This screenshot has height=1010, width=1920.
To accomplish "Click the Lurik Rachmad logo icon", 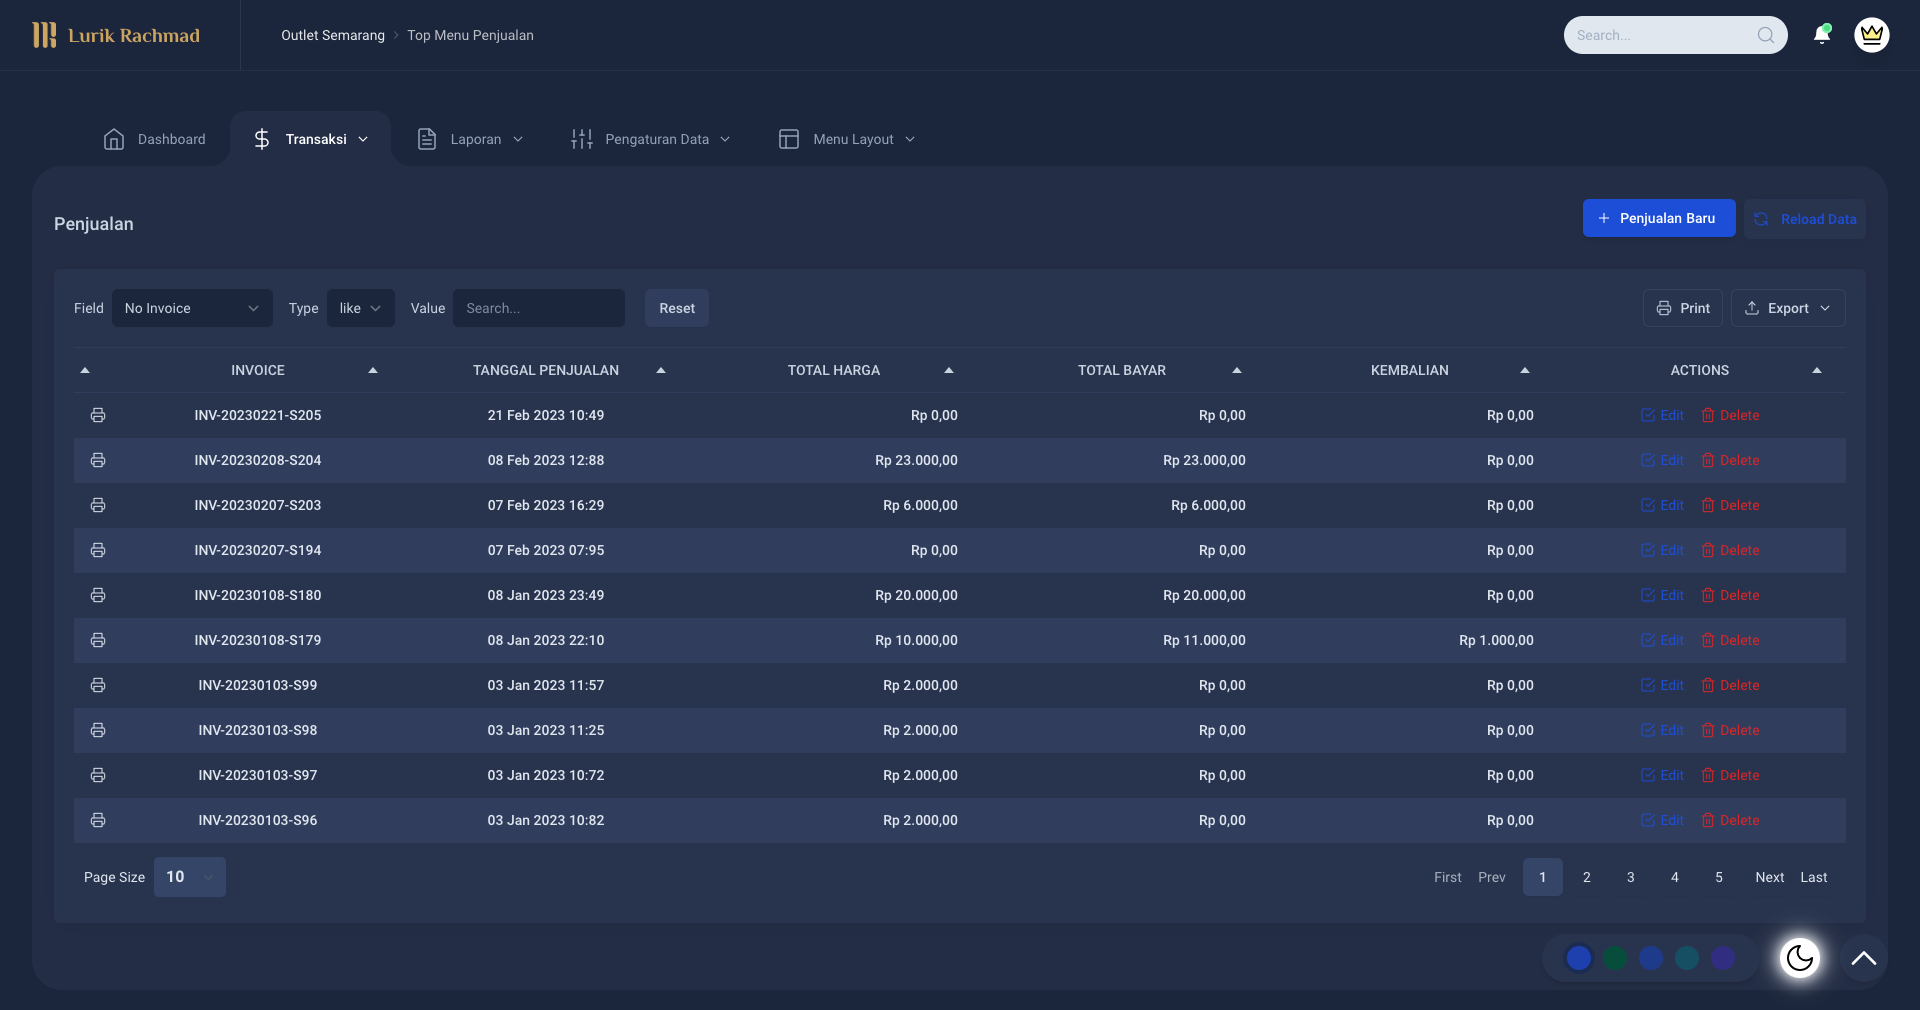I will coord(45,35).
